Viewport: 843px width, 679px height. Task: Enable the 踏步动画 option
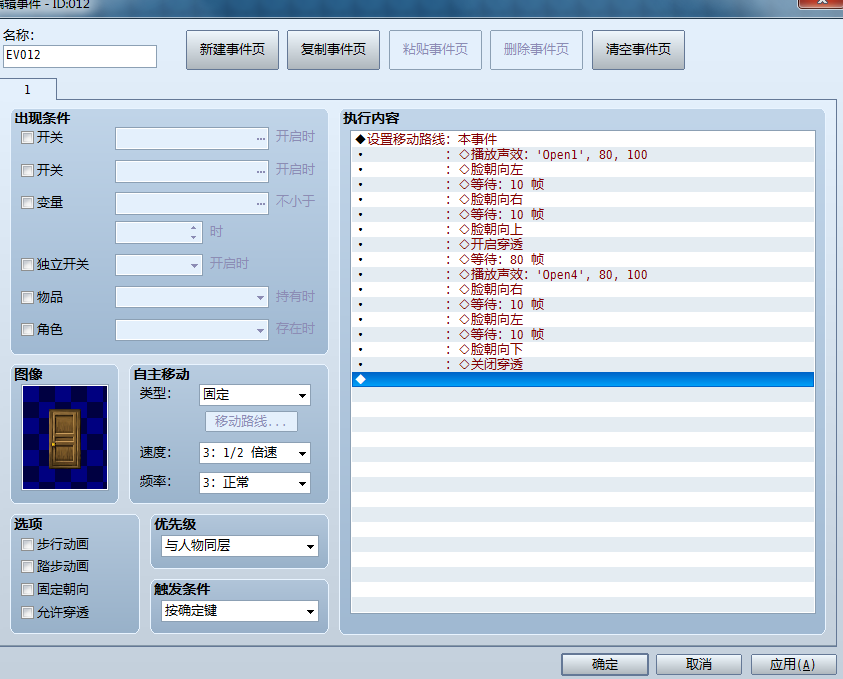27,567
